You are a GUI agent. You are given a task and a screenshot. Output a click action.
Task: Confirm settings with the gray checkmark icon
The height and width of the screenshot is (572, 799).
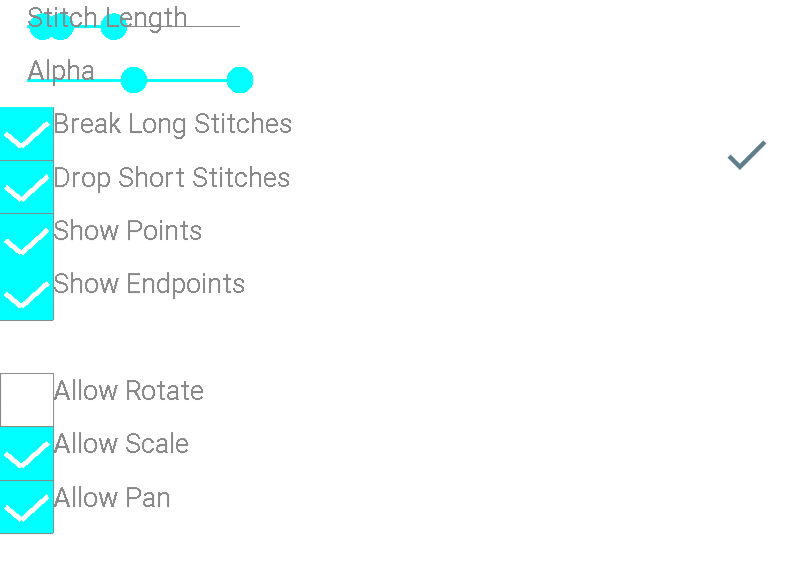(x=747, y=155)
